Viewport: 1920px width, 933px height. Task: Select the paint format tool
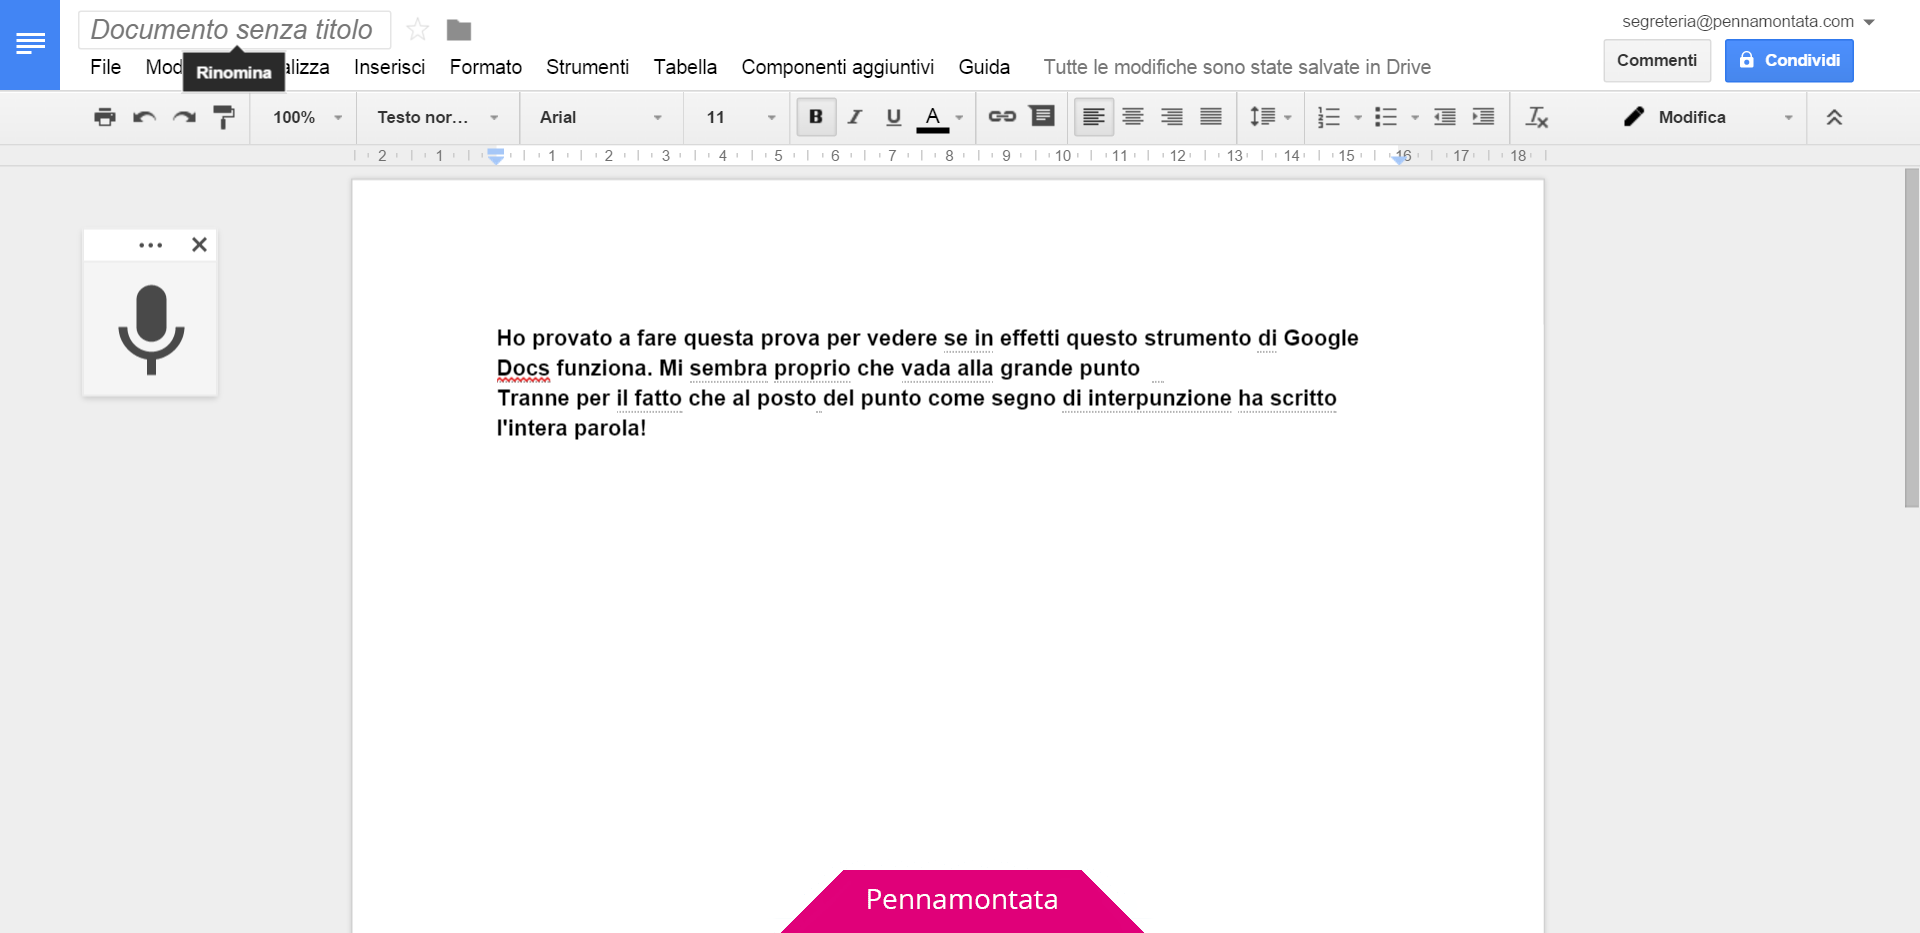point(224,117)
